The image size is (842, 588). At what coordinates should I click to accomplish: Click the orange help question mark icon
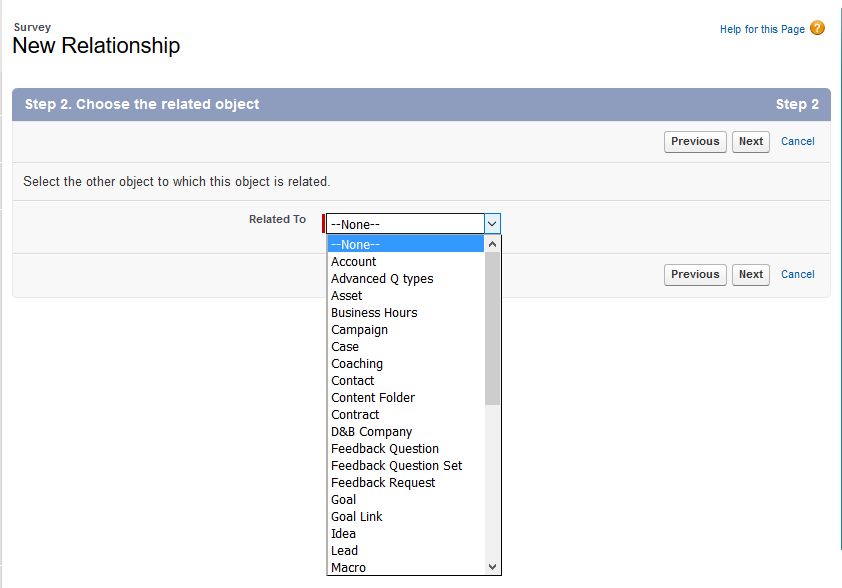(817, 28)
